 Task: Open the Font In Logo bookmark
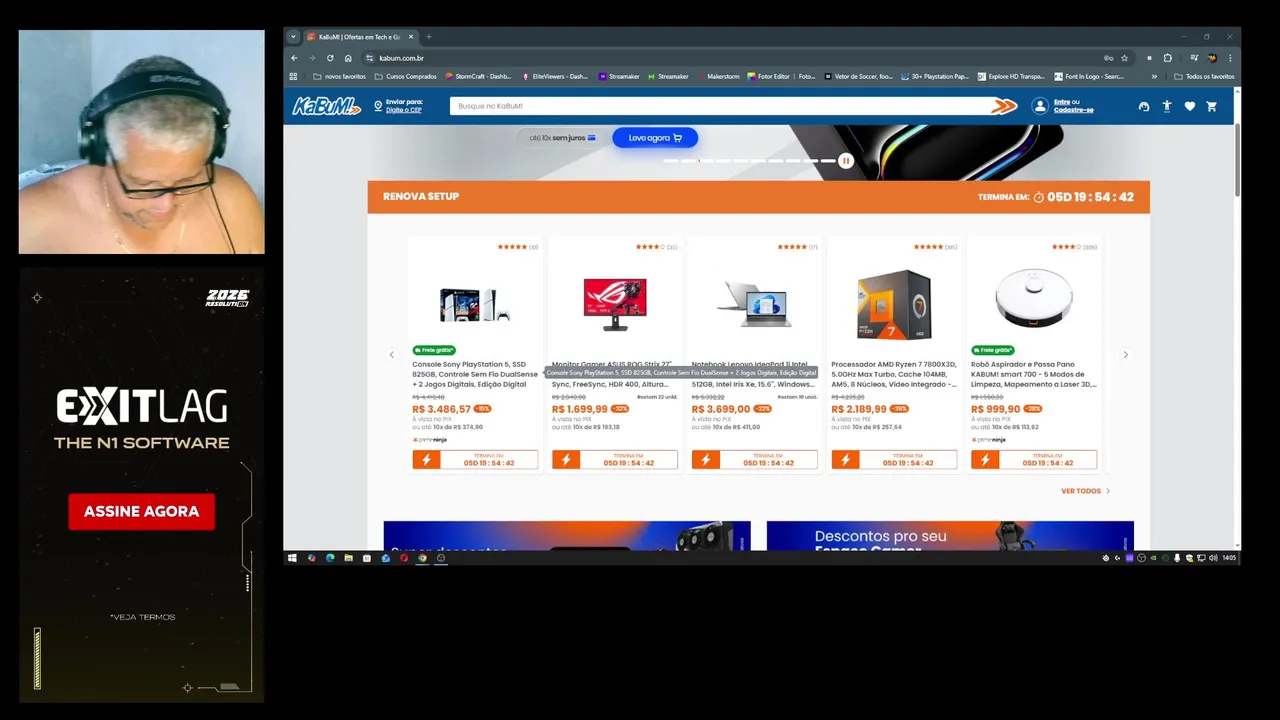(1089, 76)
